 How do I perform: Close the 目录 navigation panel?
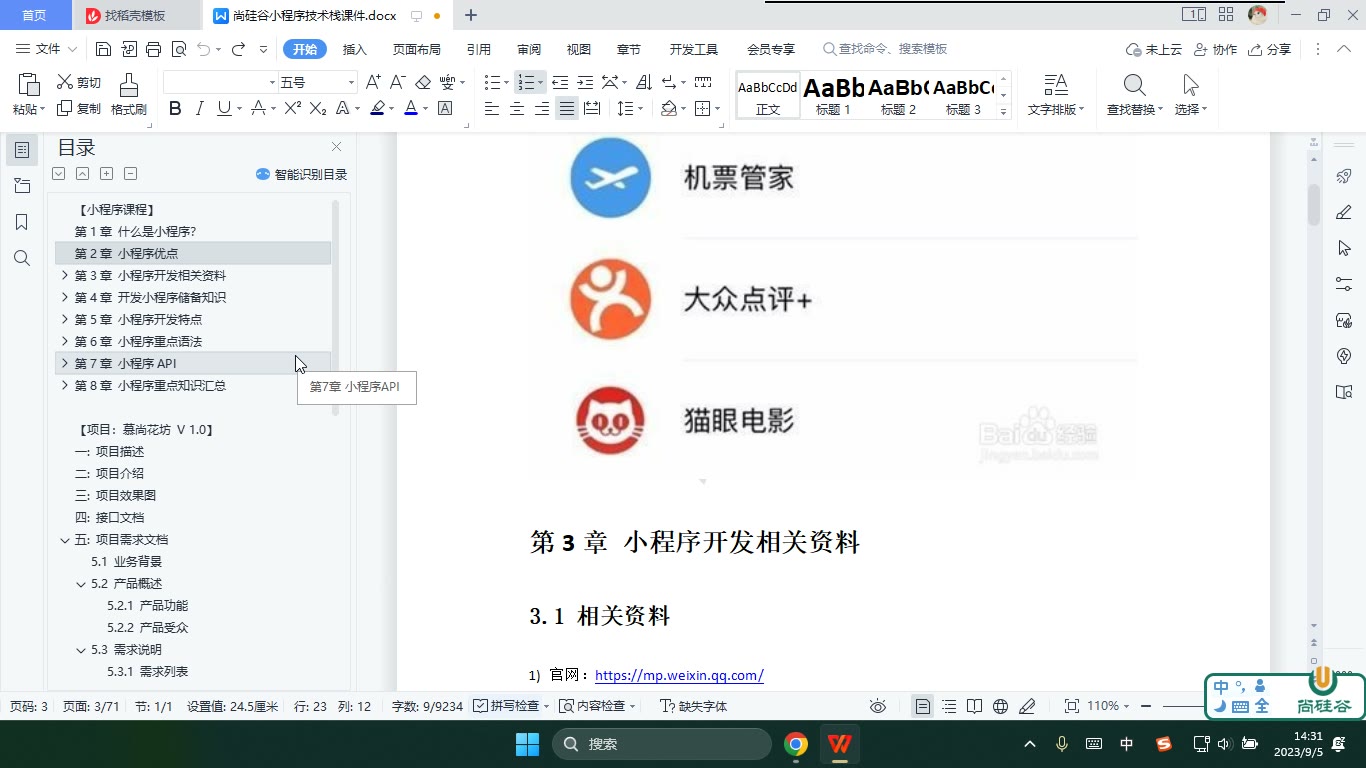(336, 147)
